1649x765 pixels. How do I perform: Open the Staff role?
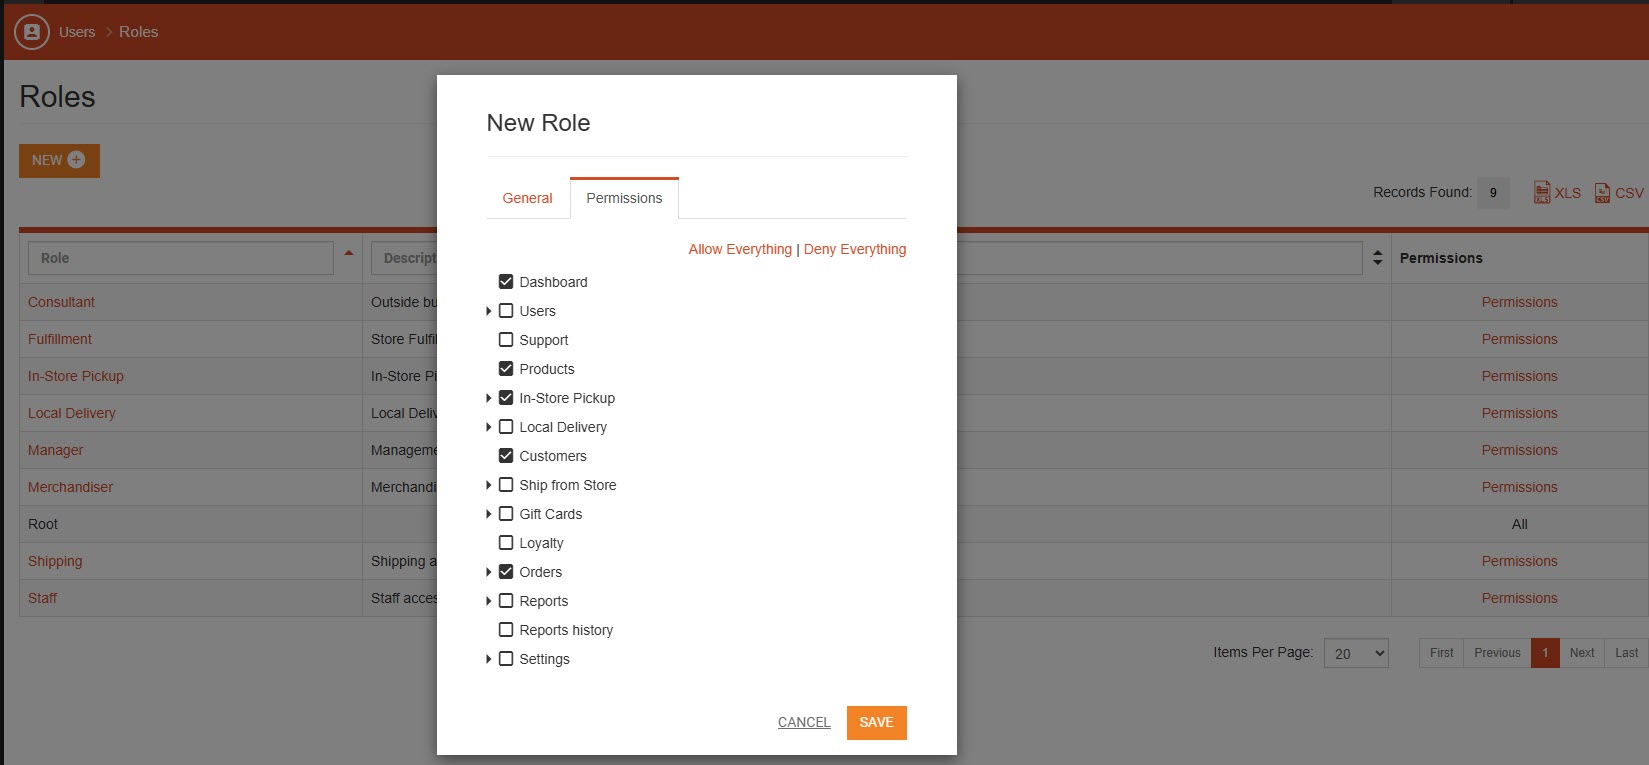[x=42, y=598]
